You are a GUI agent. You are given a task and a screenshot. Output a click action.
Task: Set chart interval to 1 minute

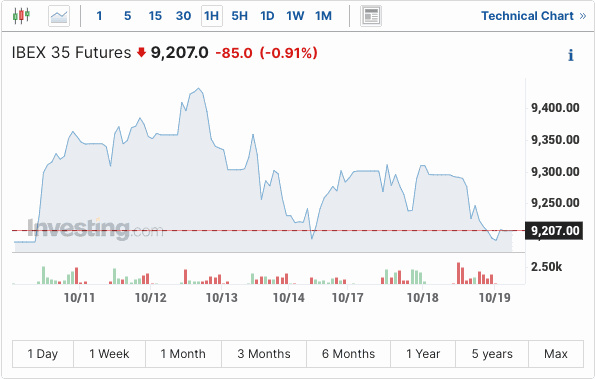[99, 16]
